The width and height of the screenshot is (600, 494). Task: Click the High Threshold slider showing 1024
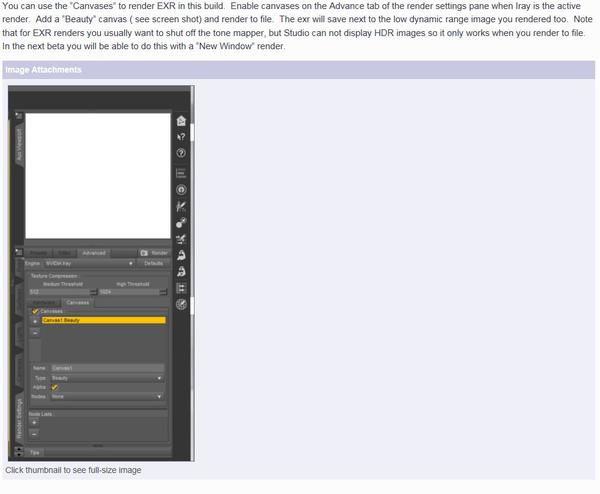click(x=129, y=292)
